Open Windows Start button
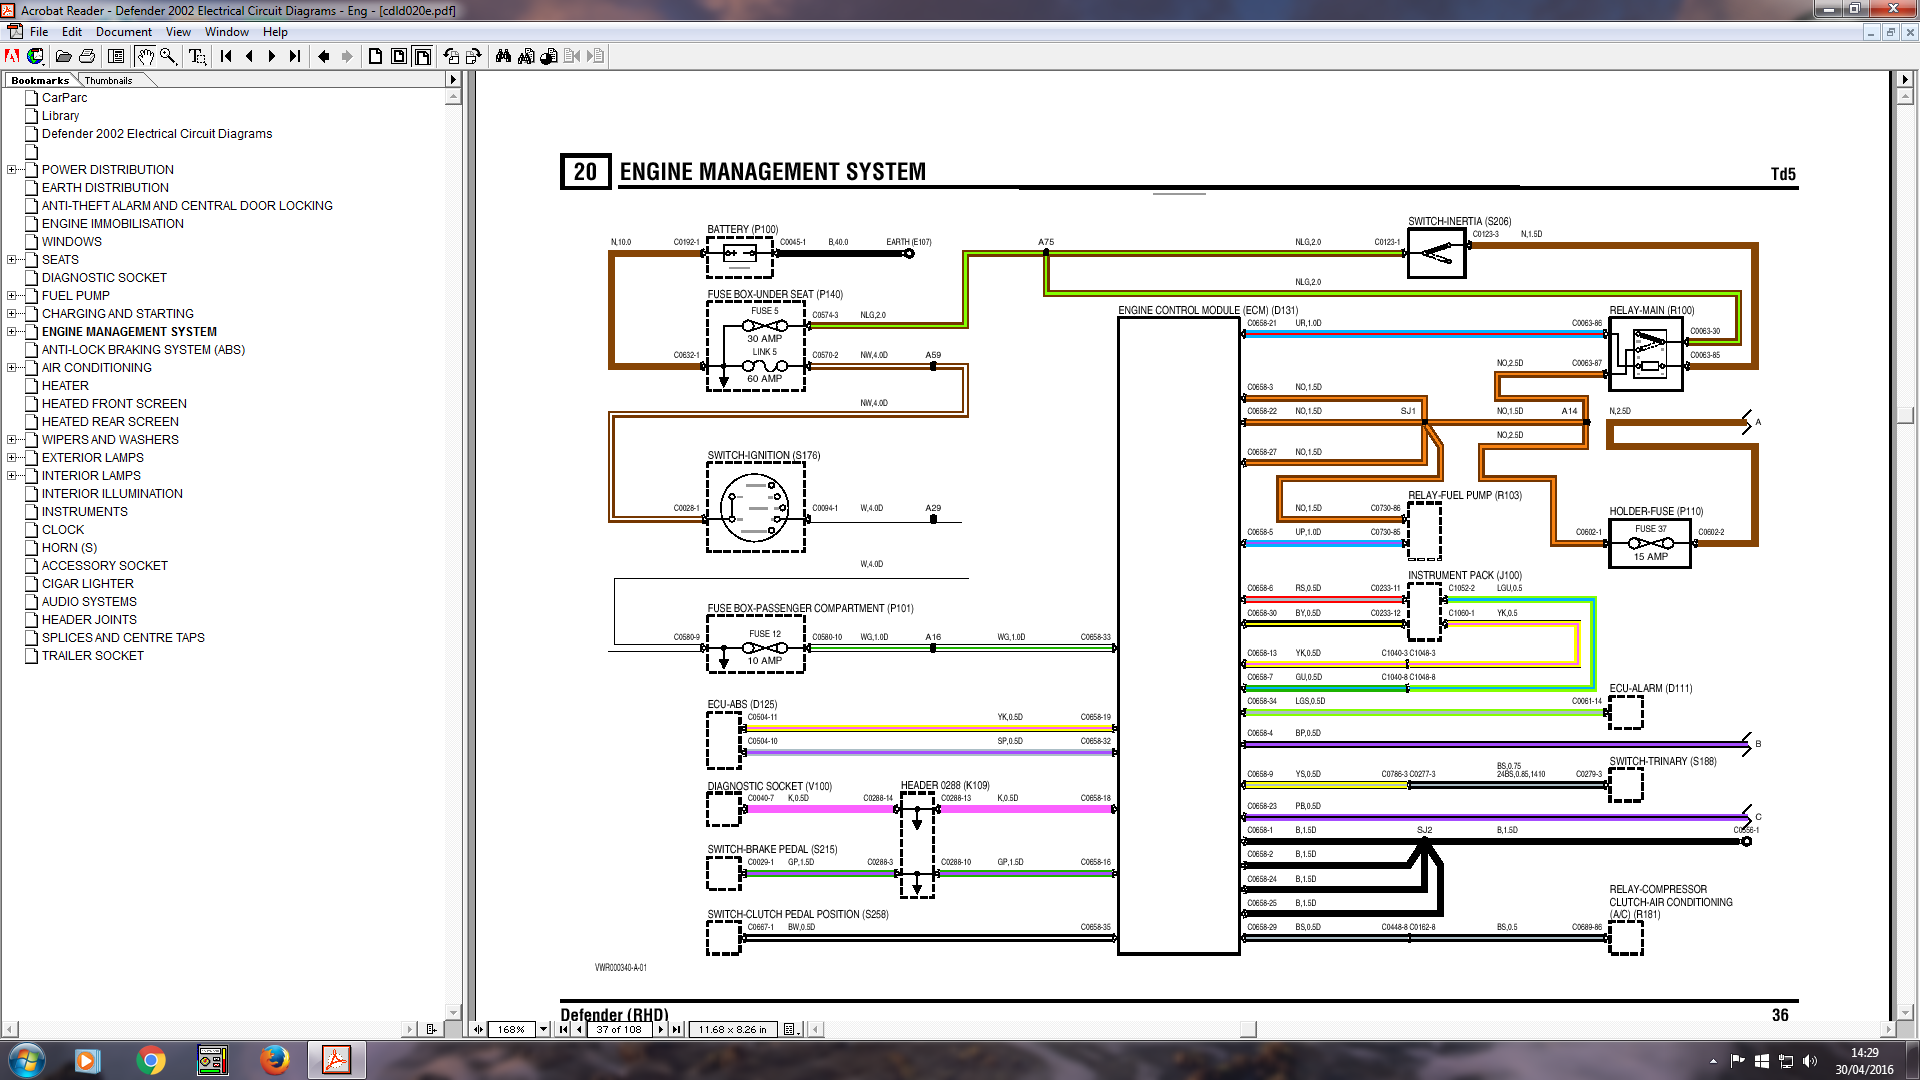This screenshot has height=1080, width=1920. 27,1060
